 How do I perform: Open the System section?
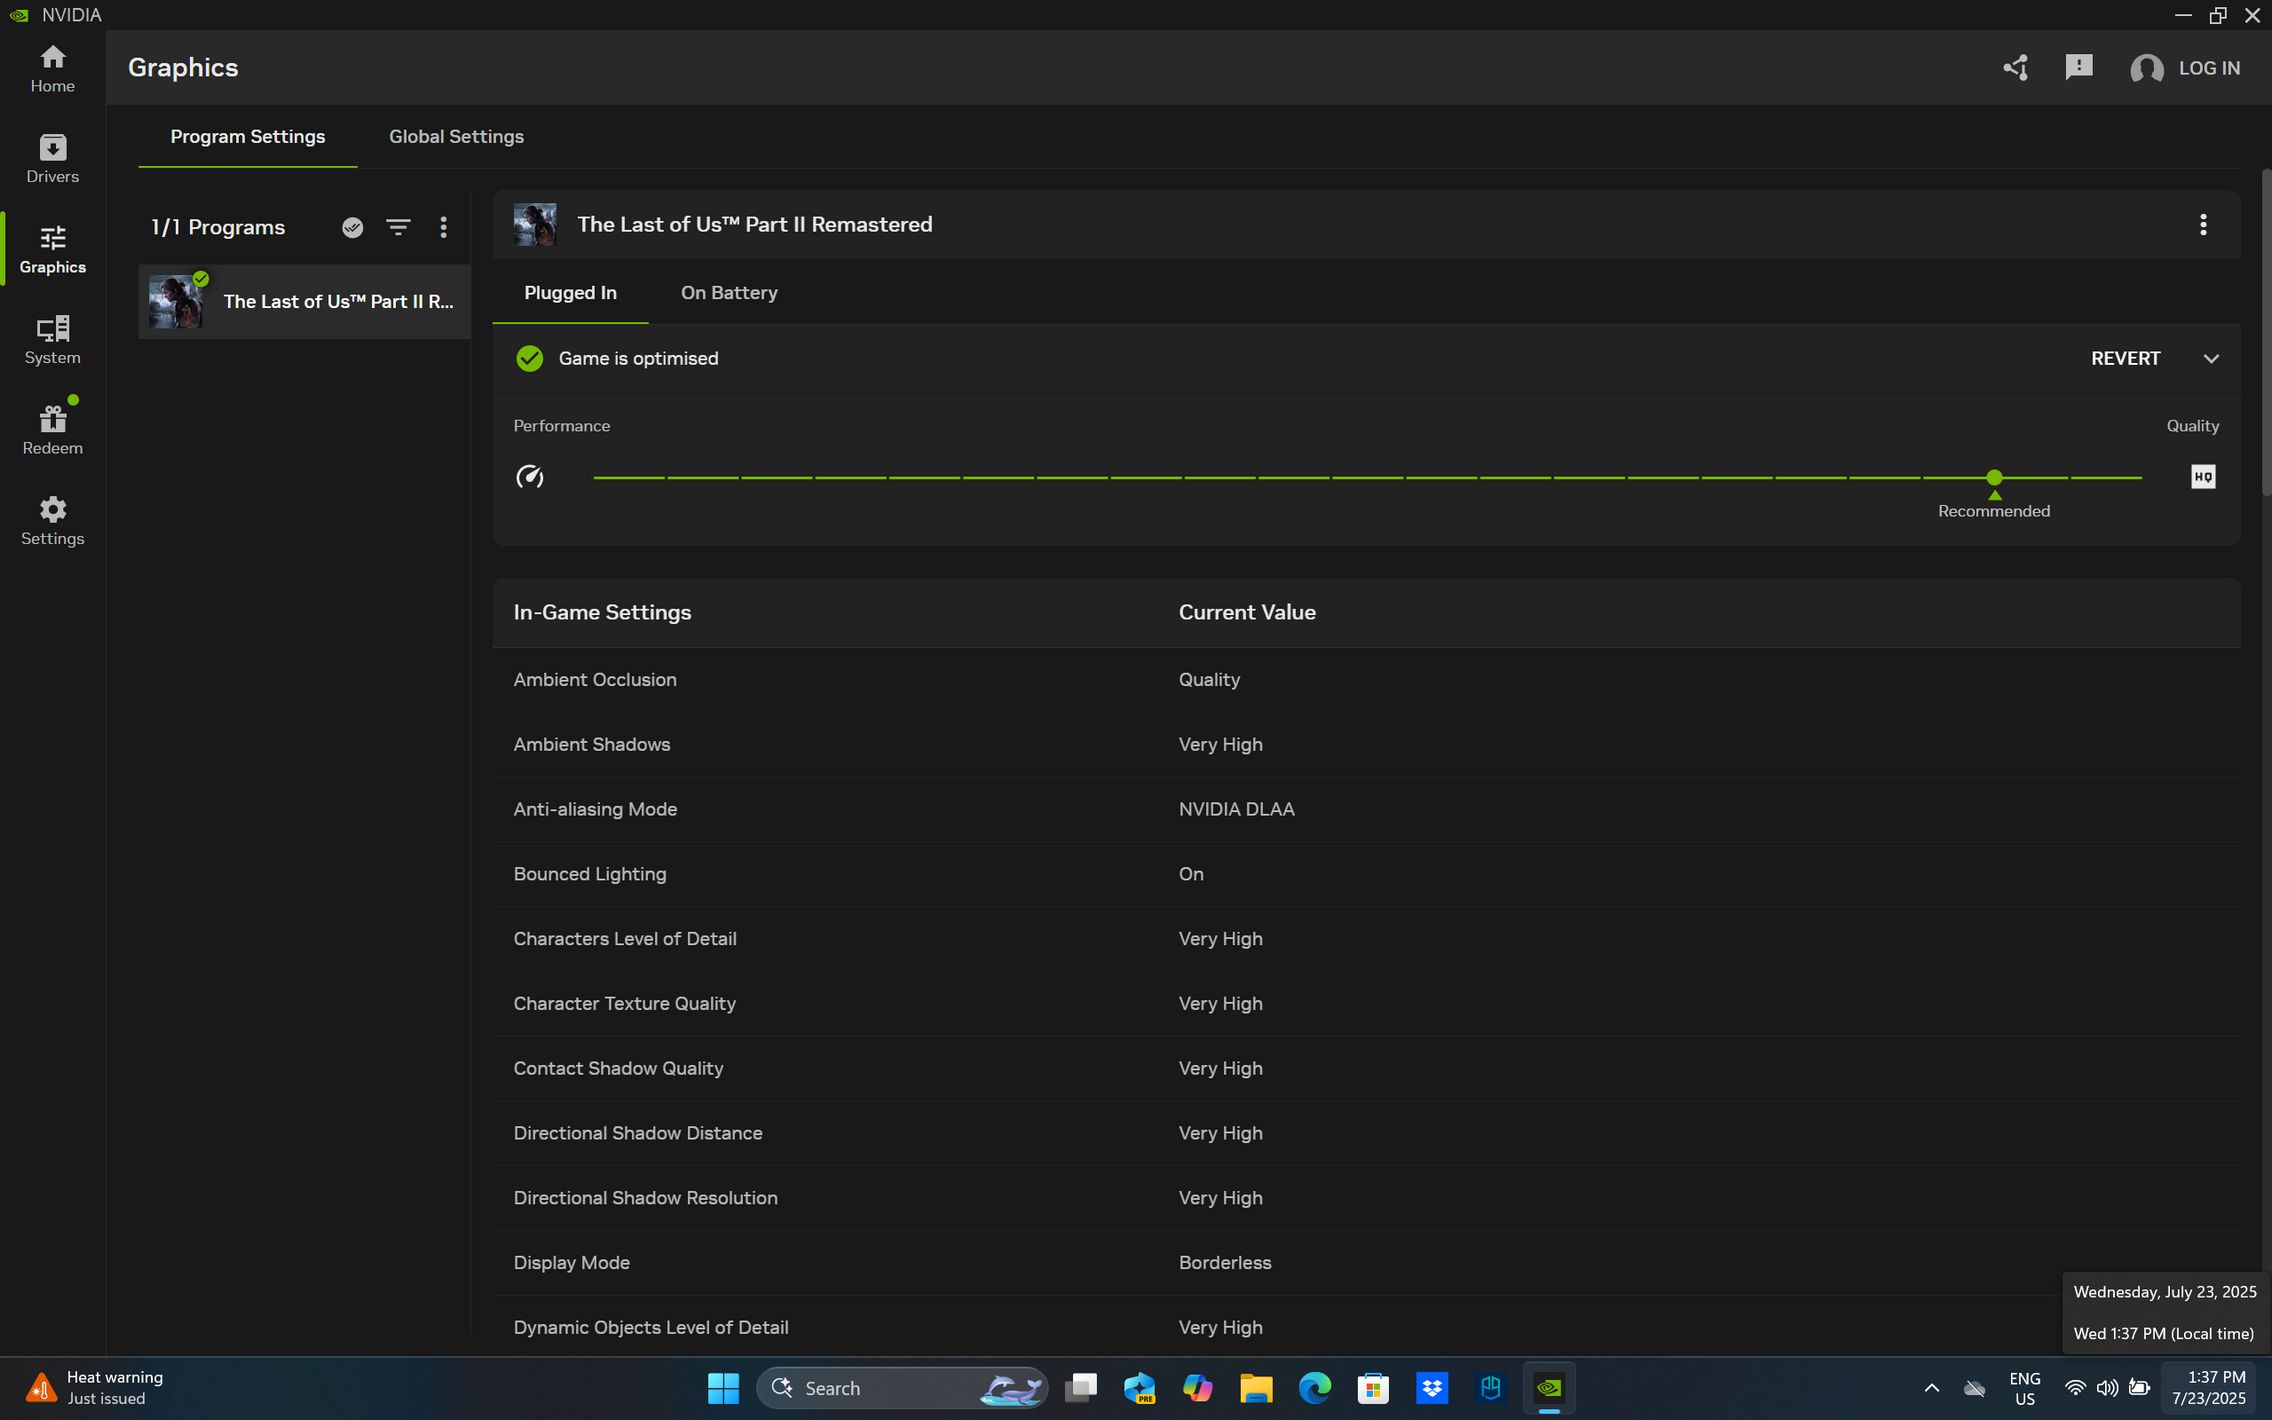tap(52, 340)
